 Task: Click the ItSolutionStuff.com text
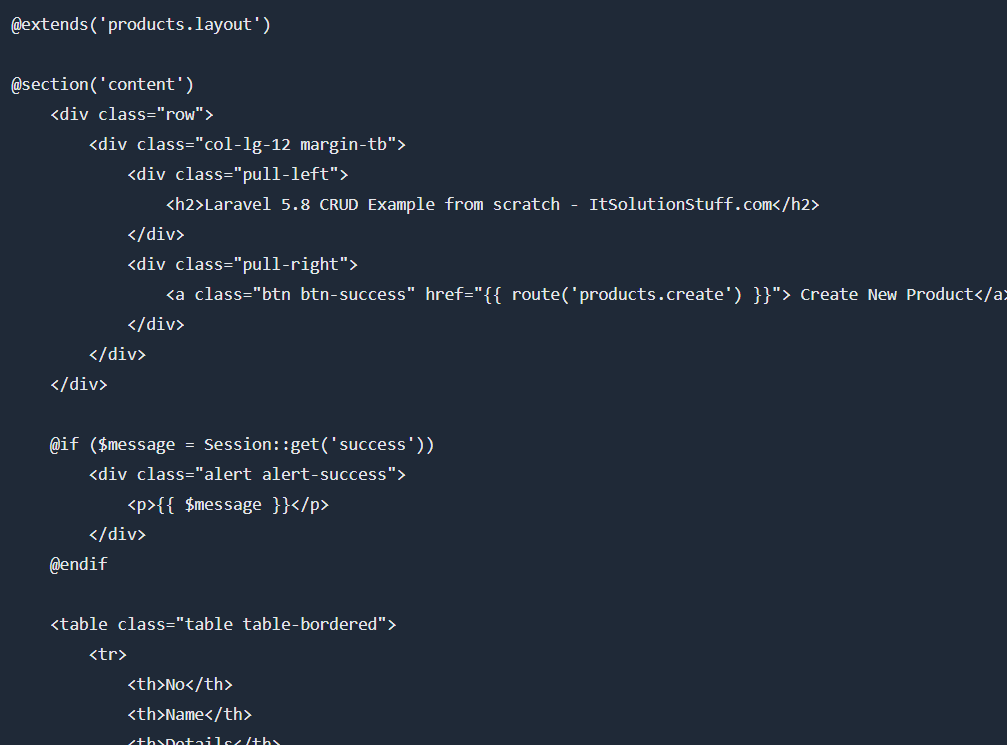(680, 204)
